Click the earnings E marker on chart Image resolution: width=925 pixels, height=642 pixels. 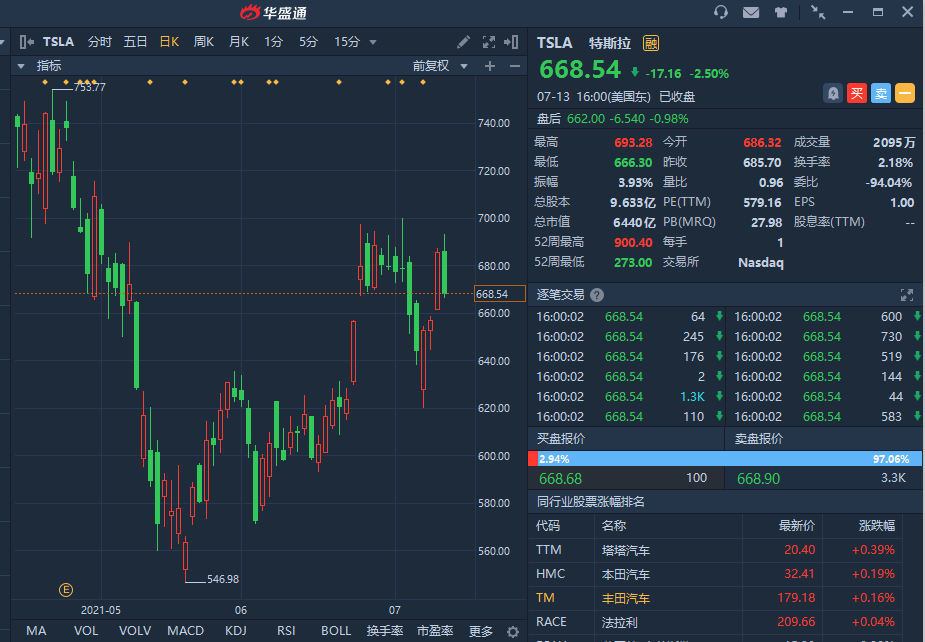coord(66,589)
